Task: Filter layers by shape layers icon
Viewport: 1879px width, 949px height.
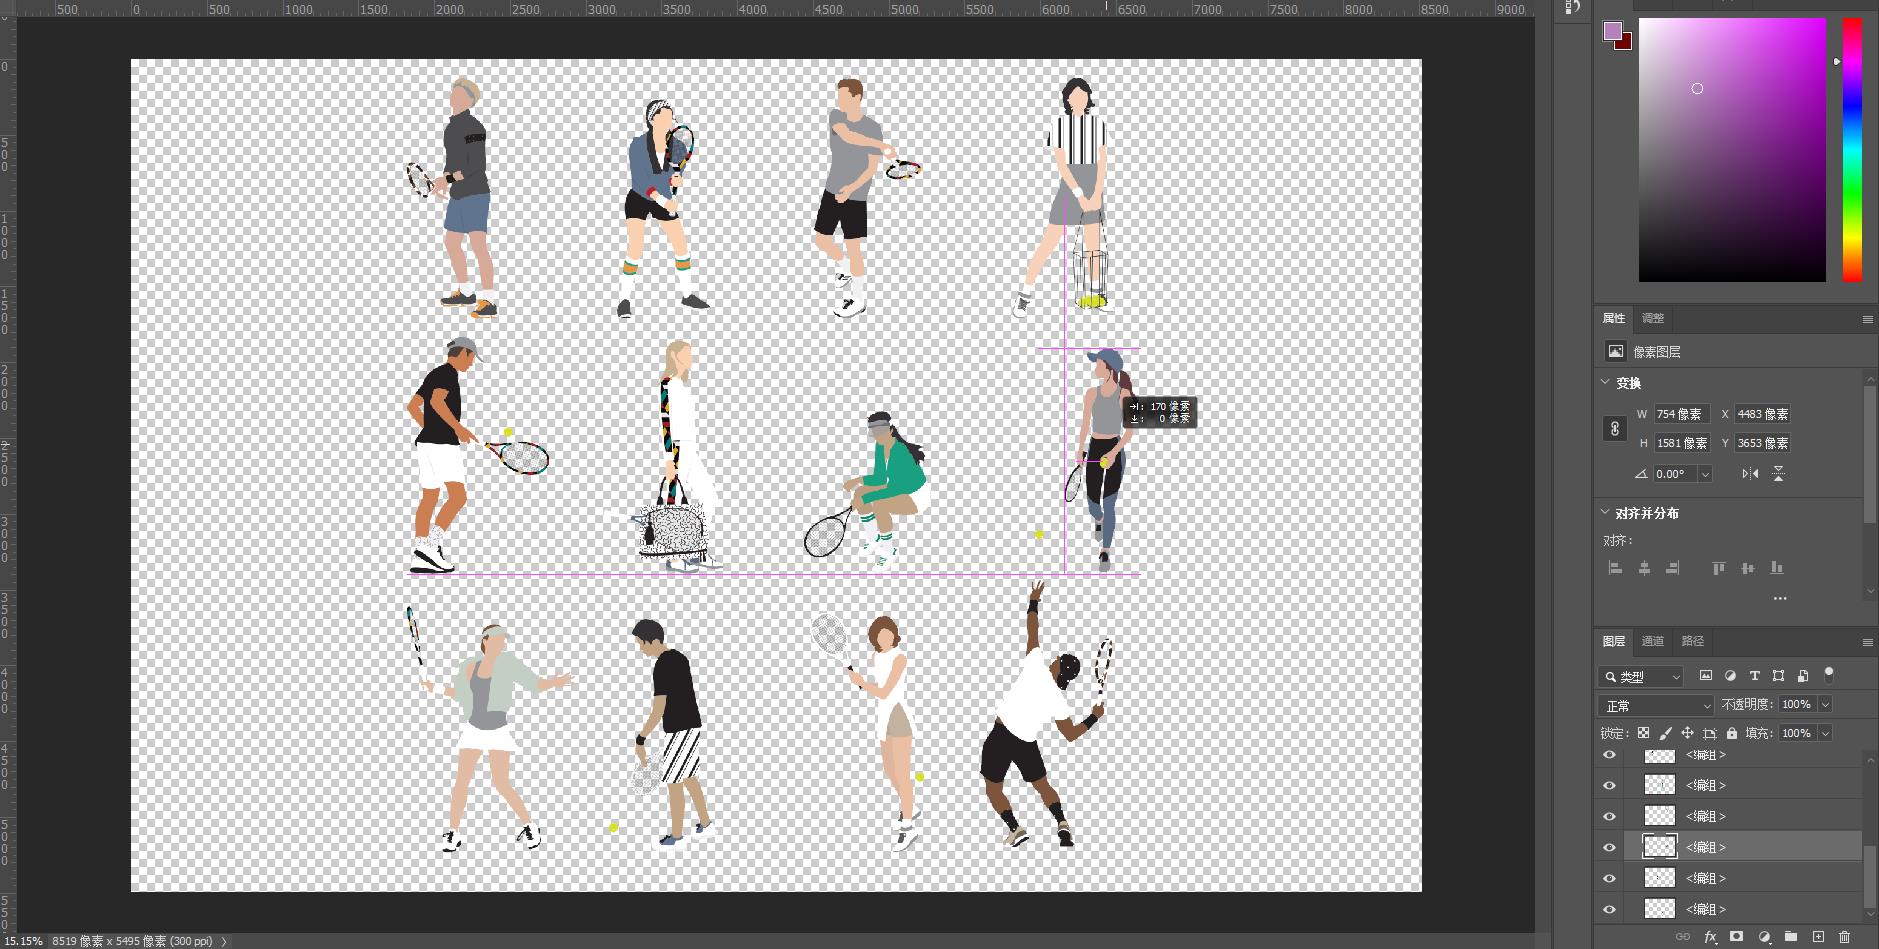Action: pos(1778,676)
